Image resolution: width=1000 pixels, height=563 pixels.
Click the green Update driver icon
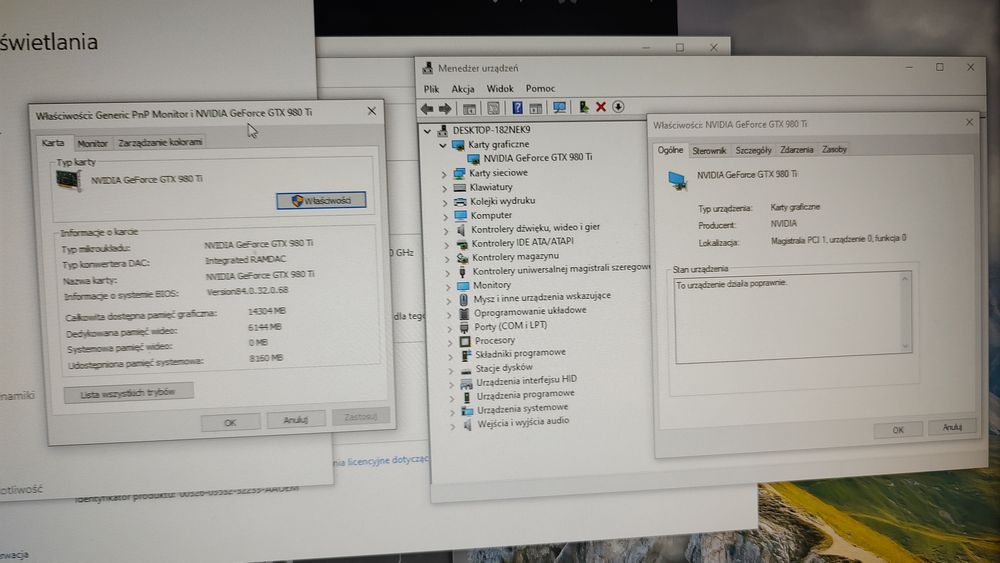[584, 107]
